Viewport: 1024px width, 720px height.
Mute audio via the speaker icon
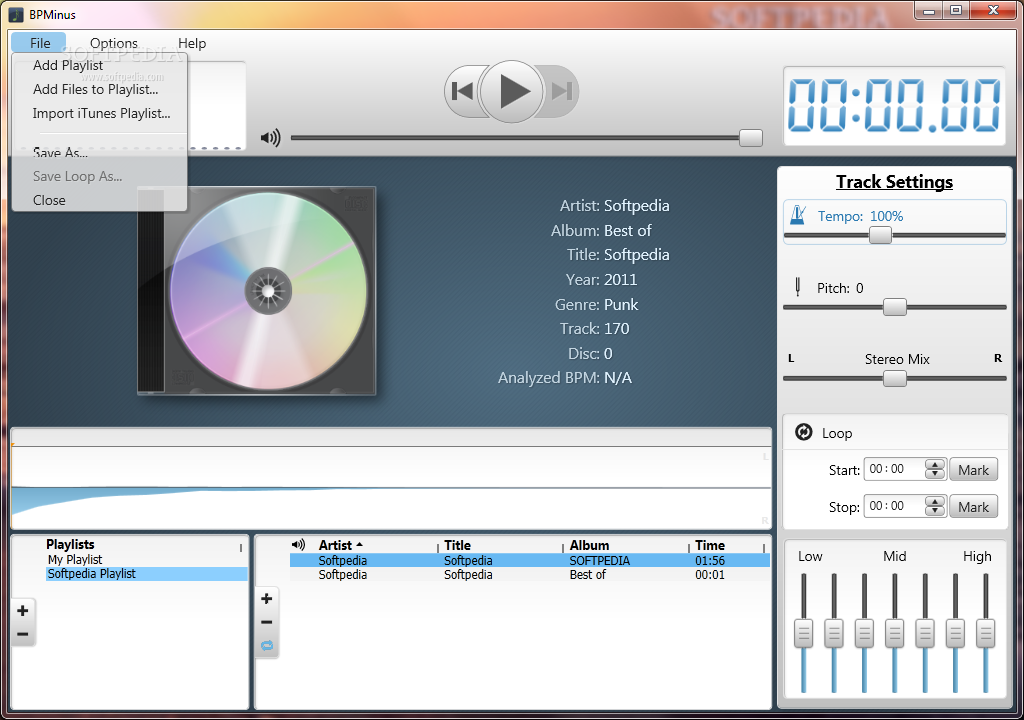pyautogui.click(x=270, y=138)
